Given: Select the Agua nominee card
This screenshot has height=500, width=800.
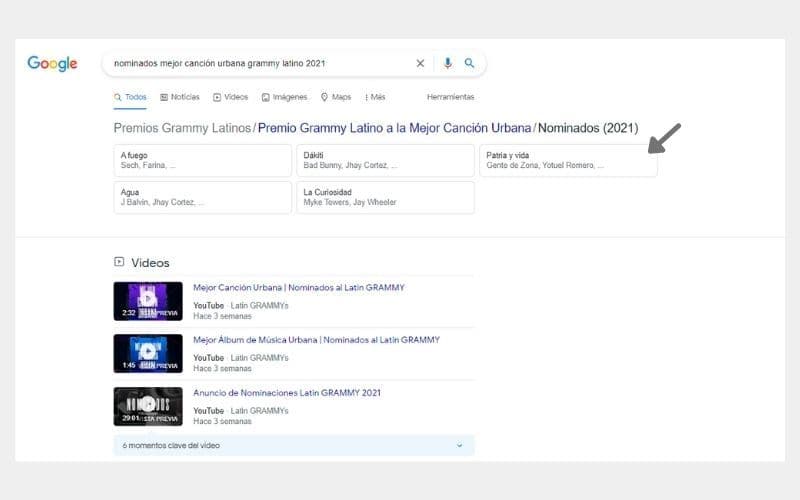Looking at the screenshot, I should pyautogui.click(x=203, y=197).
